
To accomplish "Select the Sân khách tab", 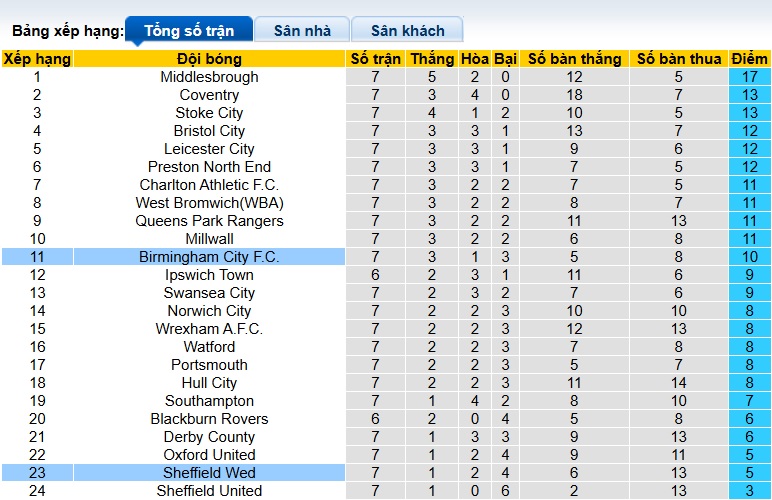I will click(408, 31).
